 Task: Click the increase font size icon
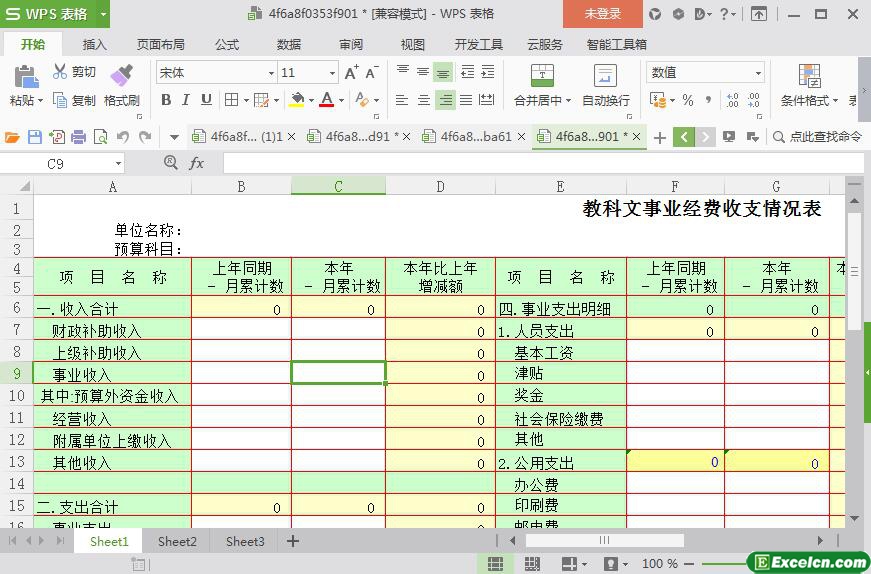[x=351, y=73]
